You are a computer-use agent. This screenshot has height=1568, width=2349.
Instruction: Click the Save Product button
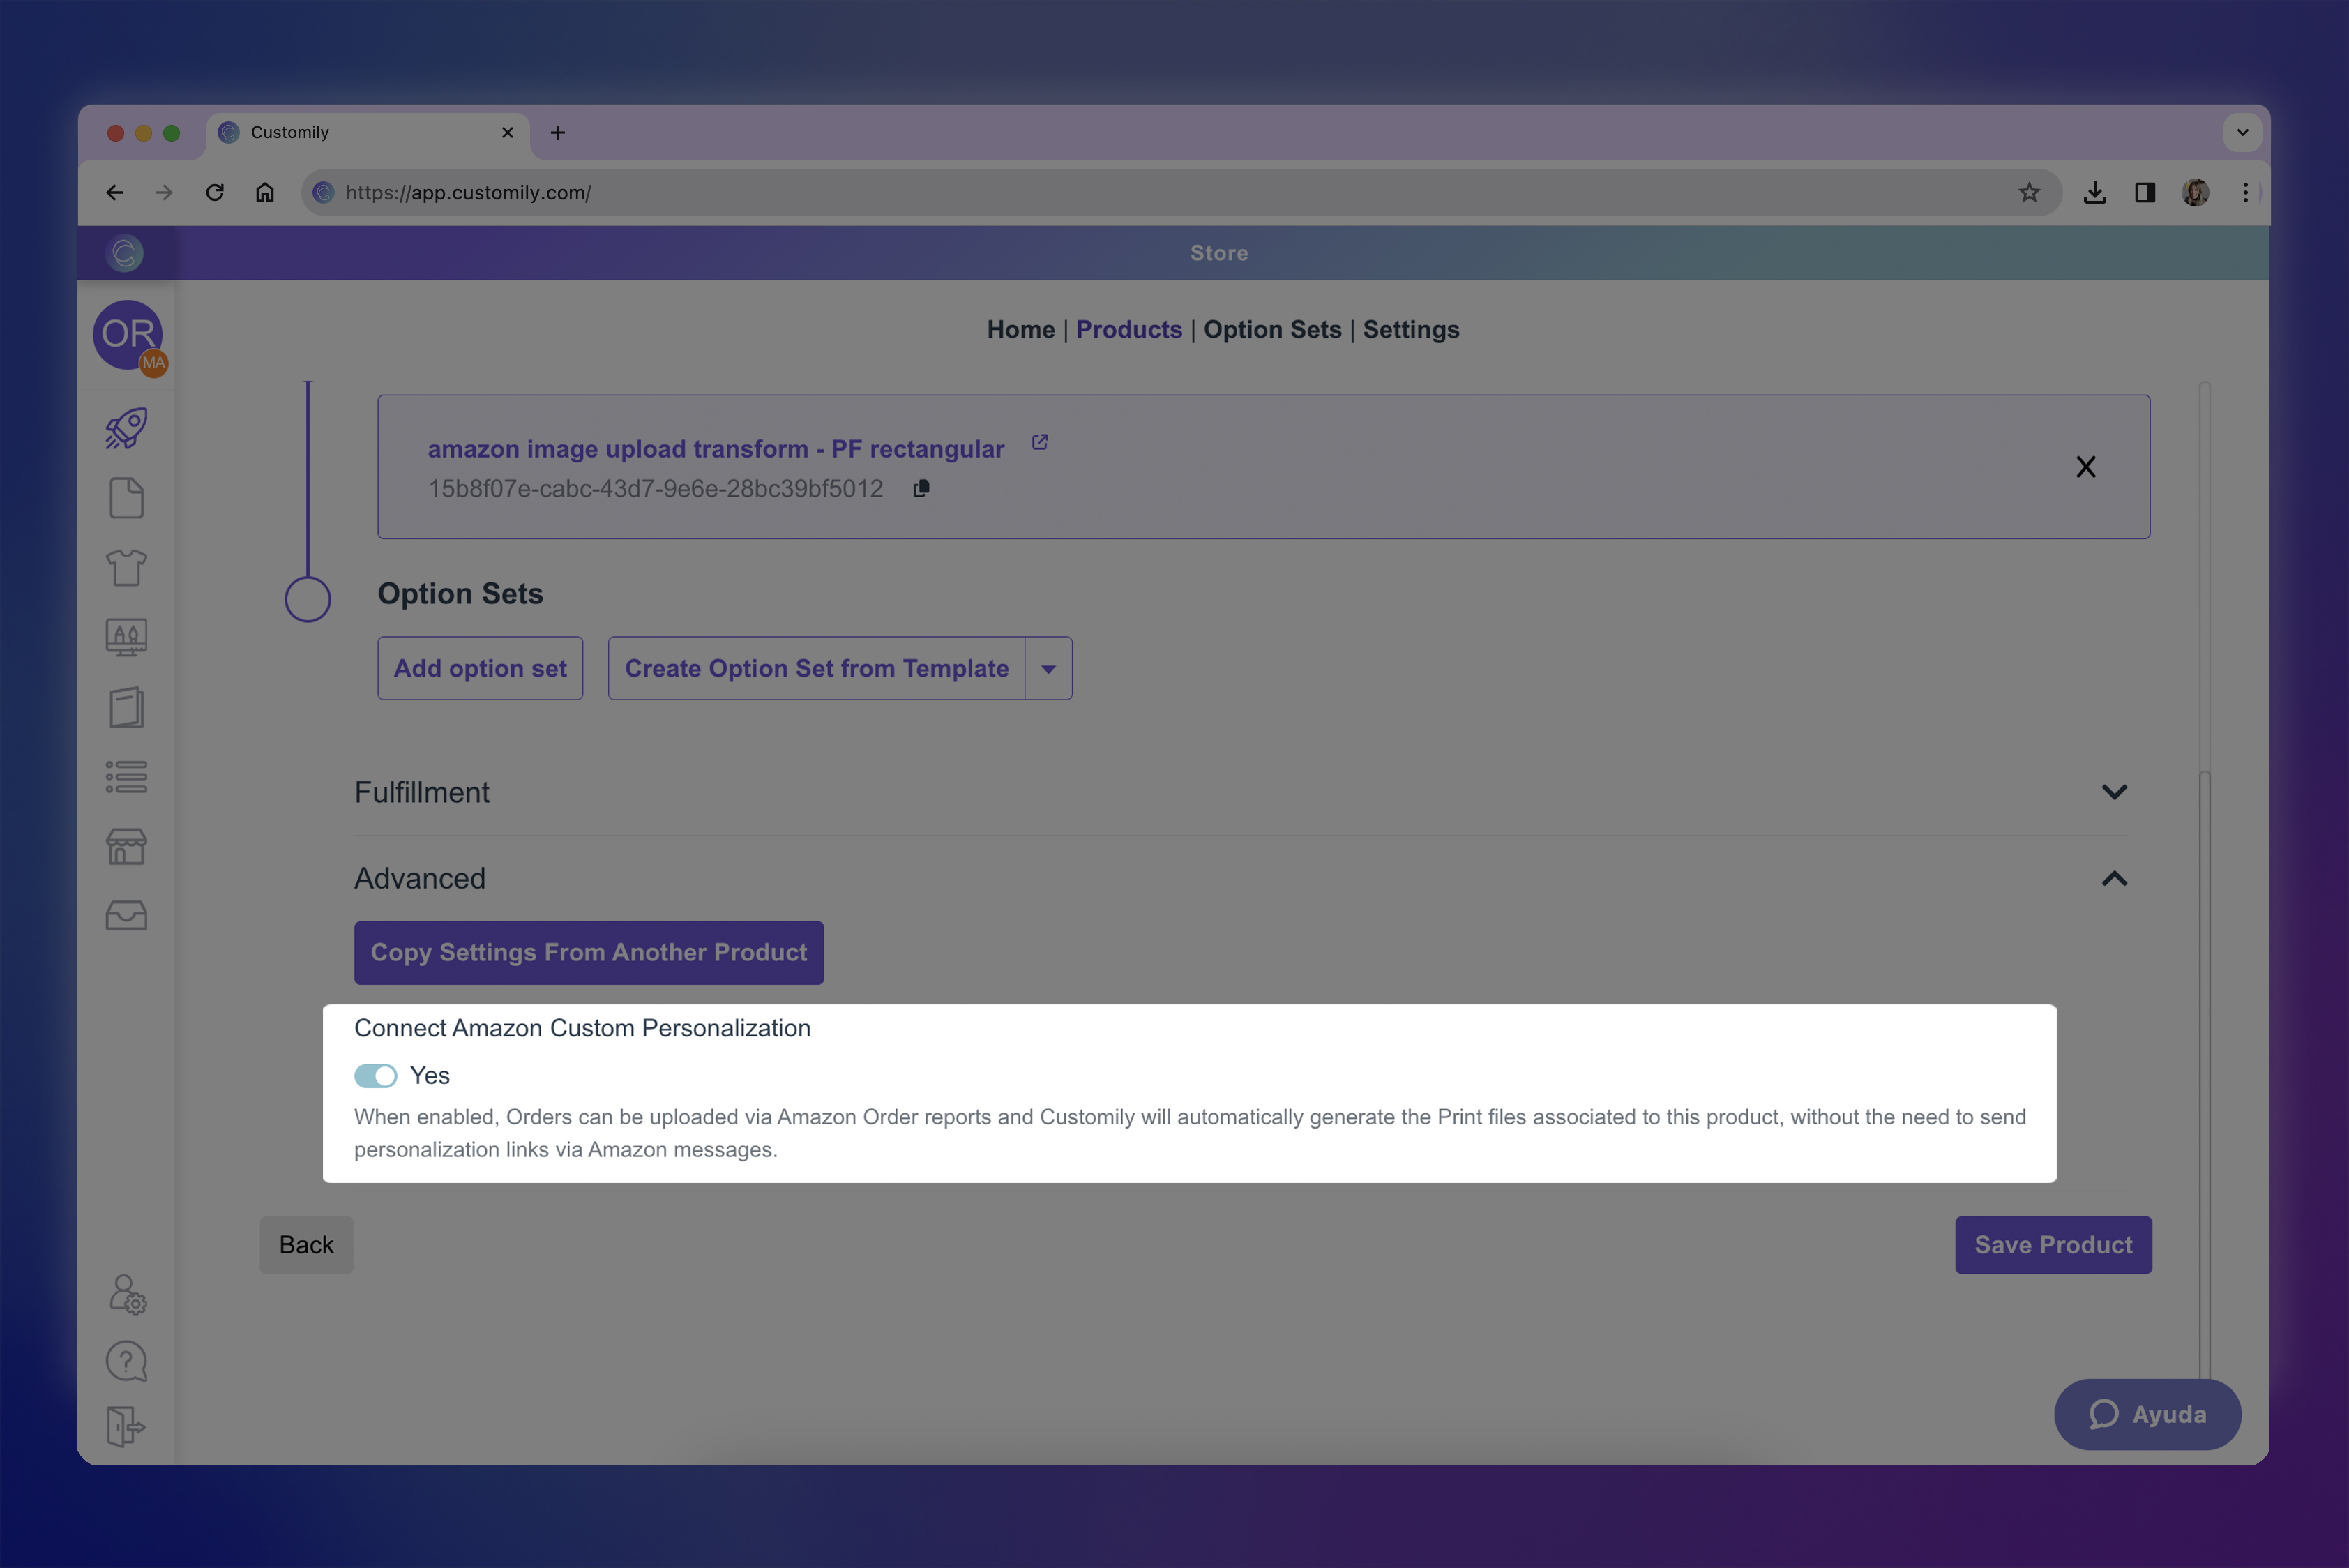point(2052,1245)
